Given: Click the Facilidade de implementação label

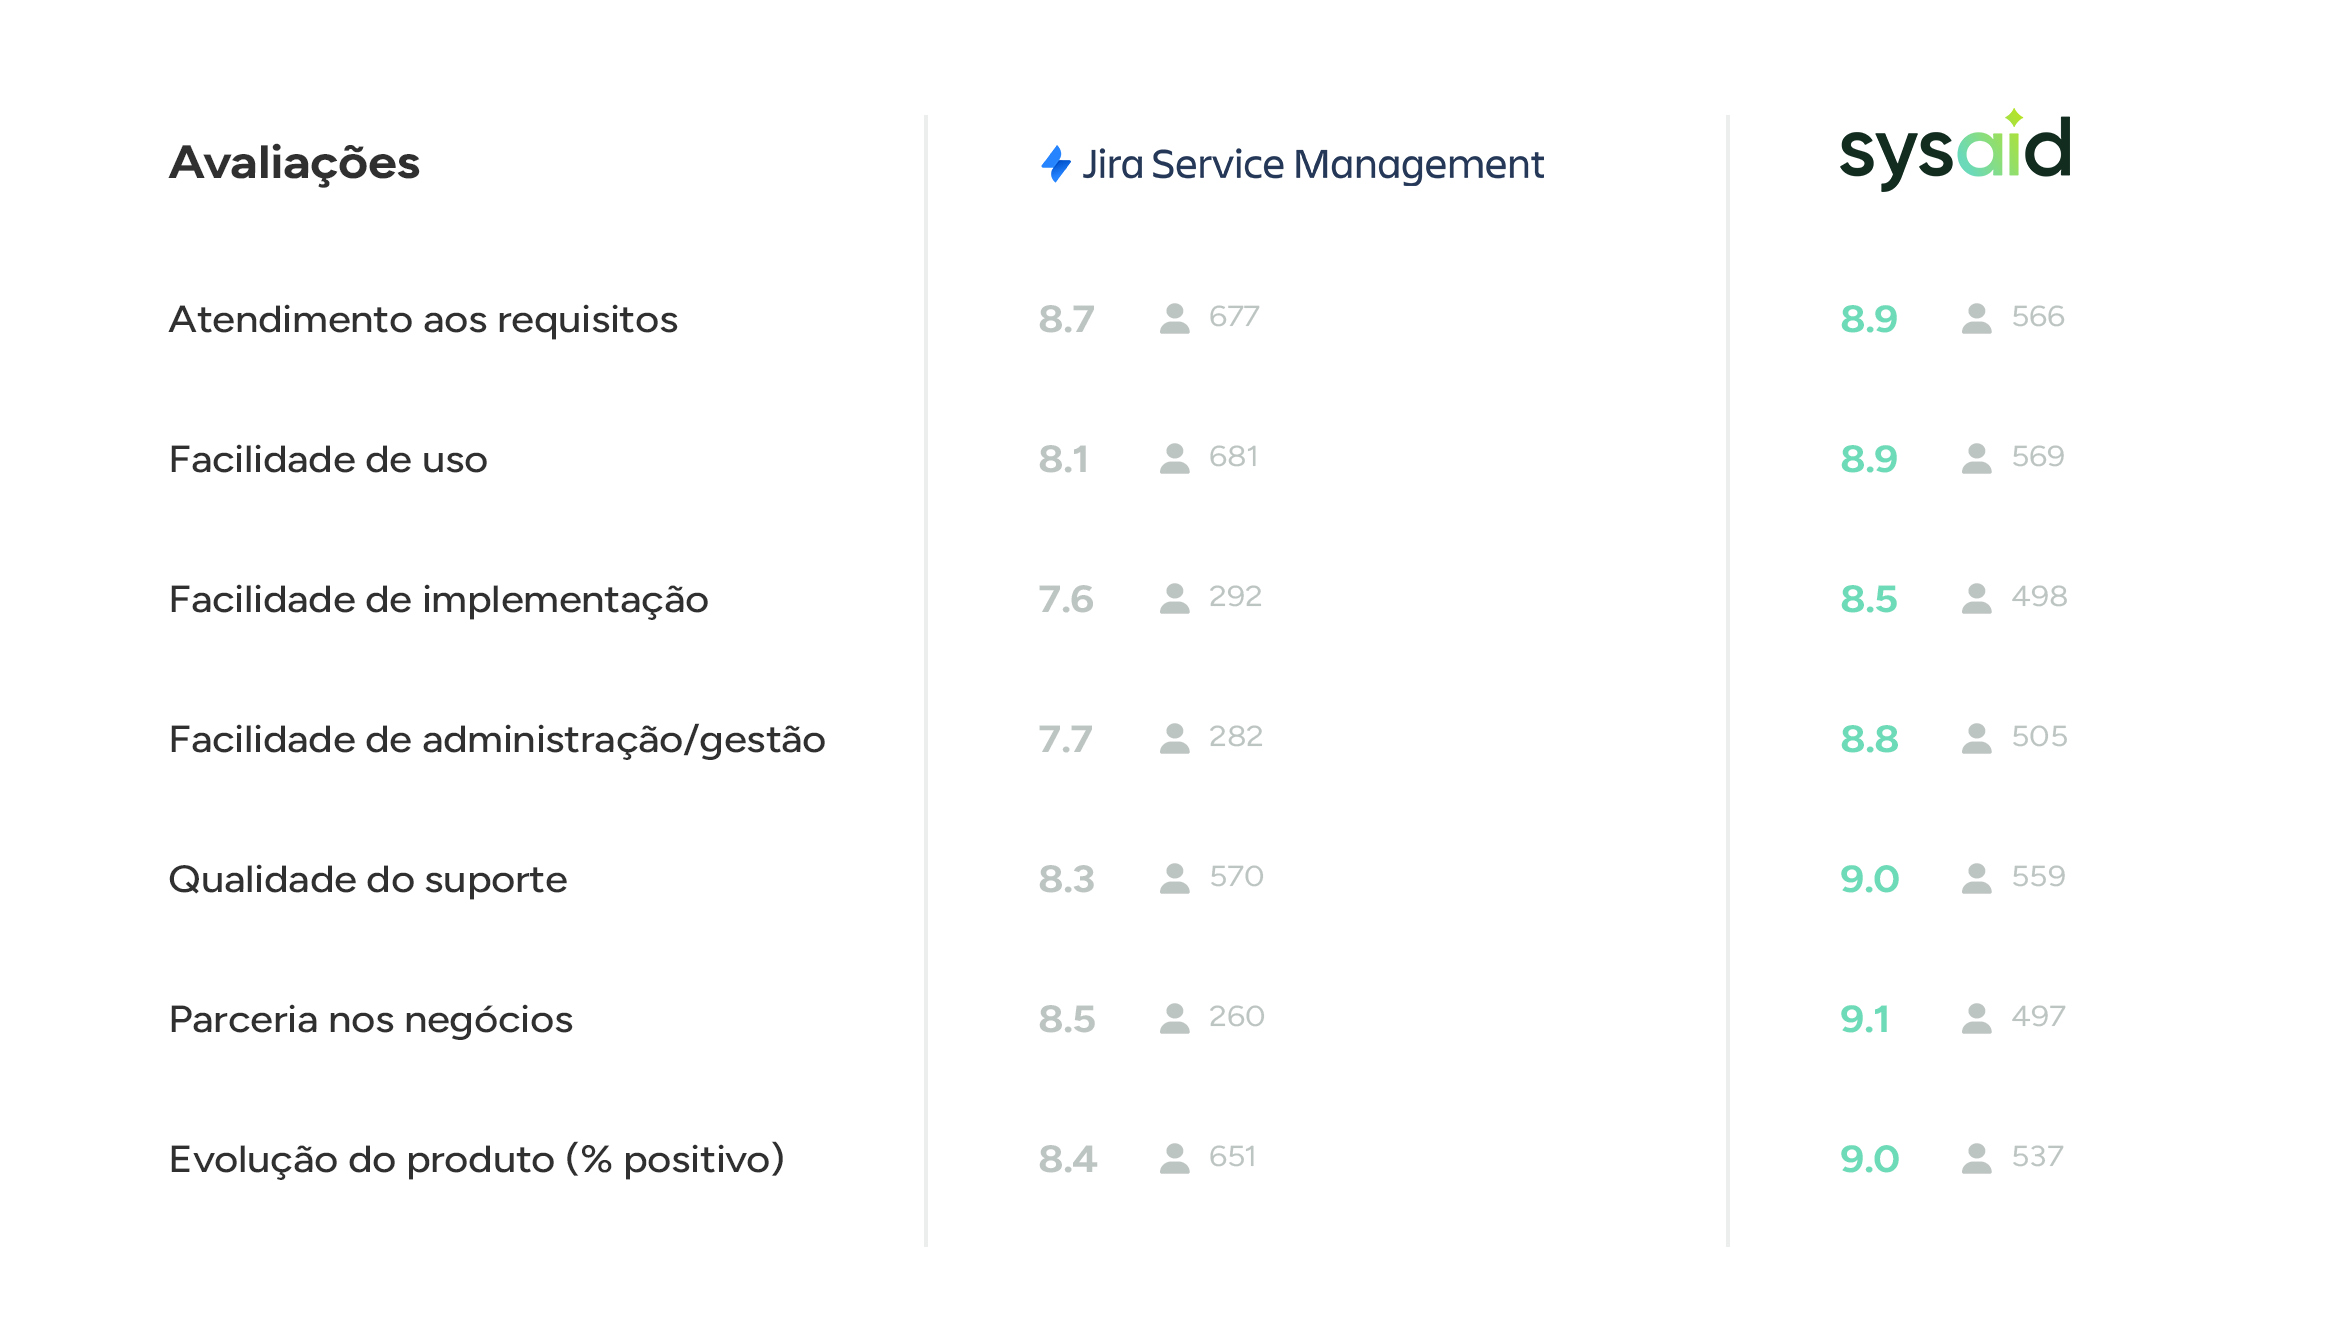Looking at the screenshot, I should pos(438,600).
